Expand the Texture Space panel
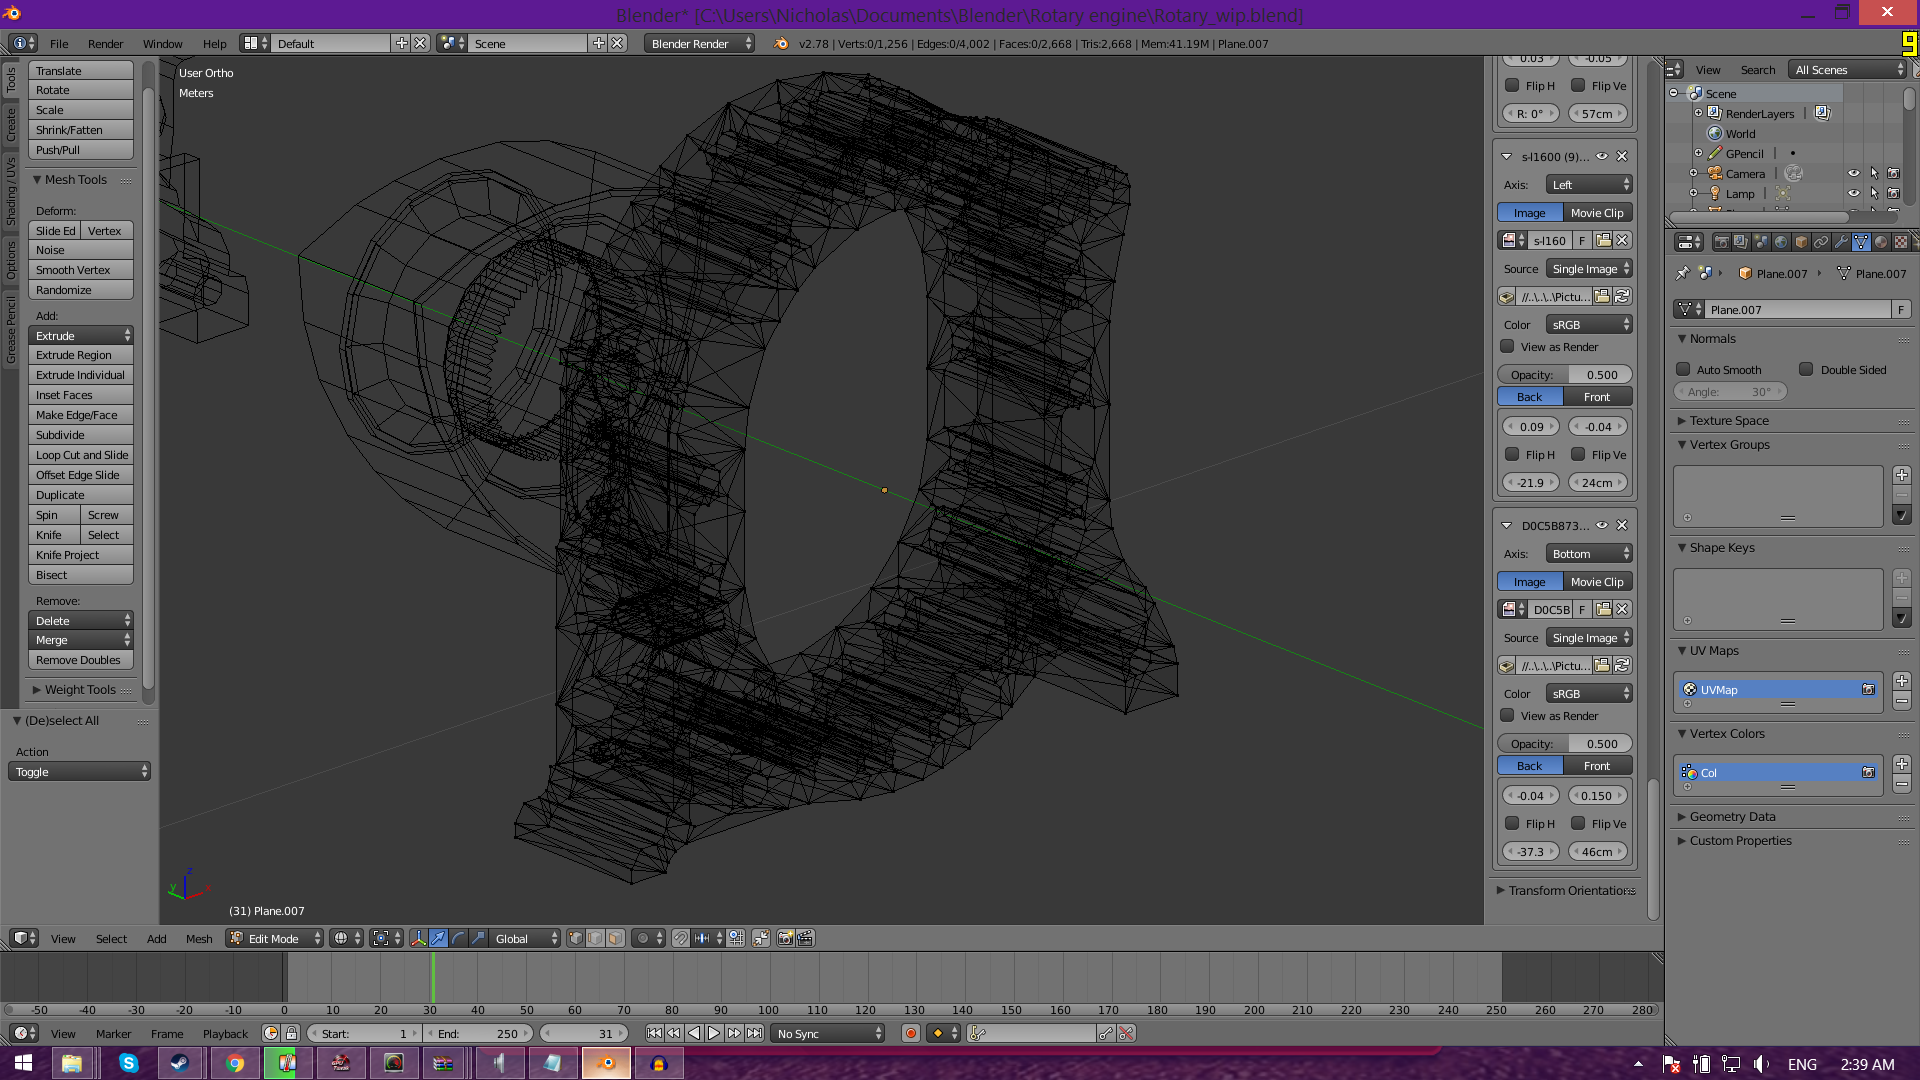The width and height of the screenshot is (1920, 1080). coord(1729,421)
